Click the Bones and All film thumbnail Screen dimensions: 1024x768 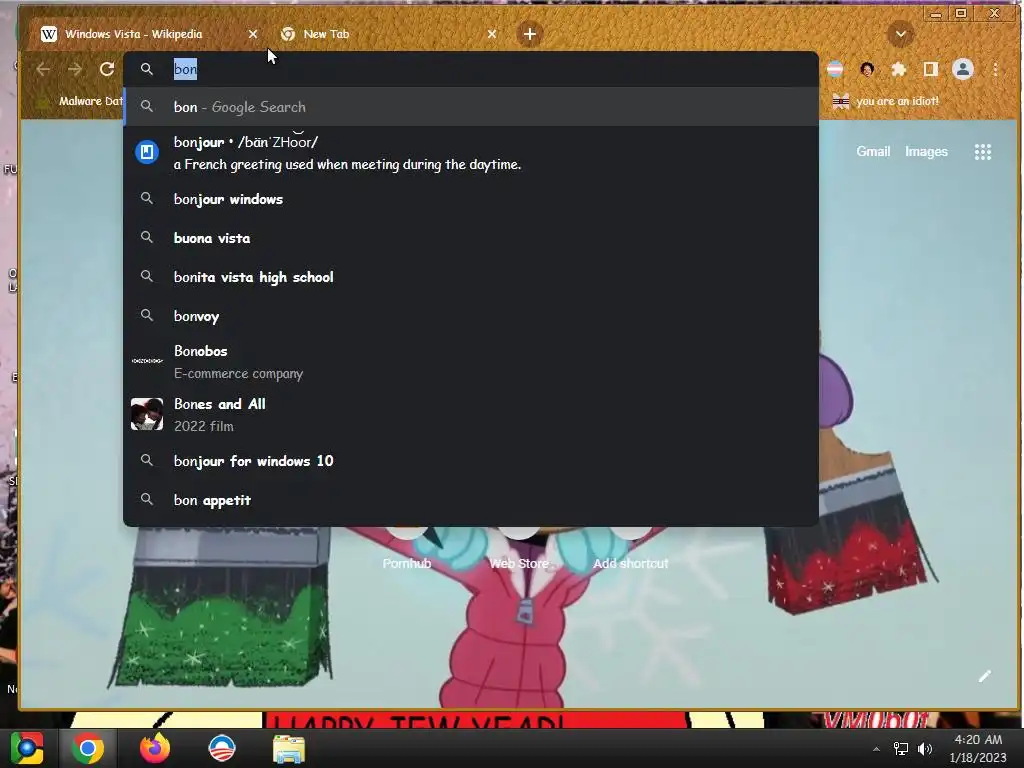point(147,414)
